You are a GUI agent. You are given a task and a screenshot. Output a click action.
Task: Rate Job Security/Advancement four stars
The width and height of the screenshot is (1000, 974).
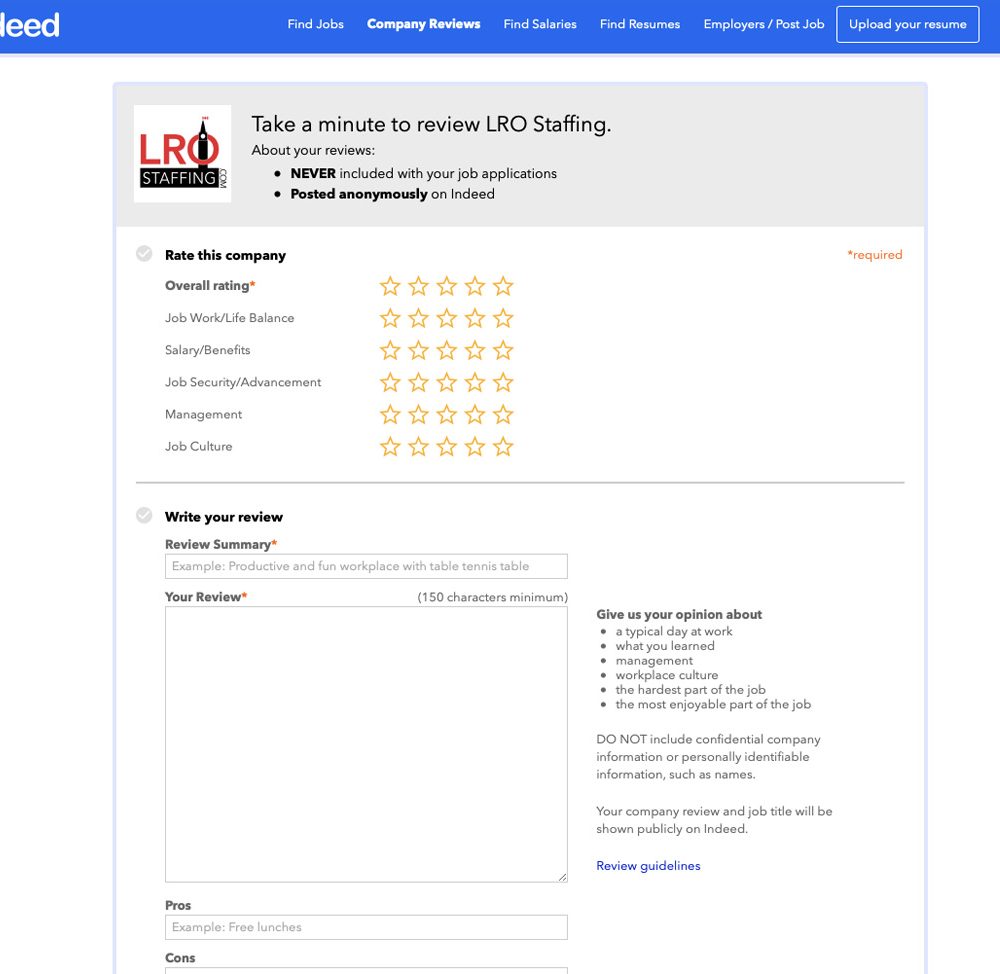click(475, 383)
